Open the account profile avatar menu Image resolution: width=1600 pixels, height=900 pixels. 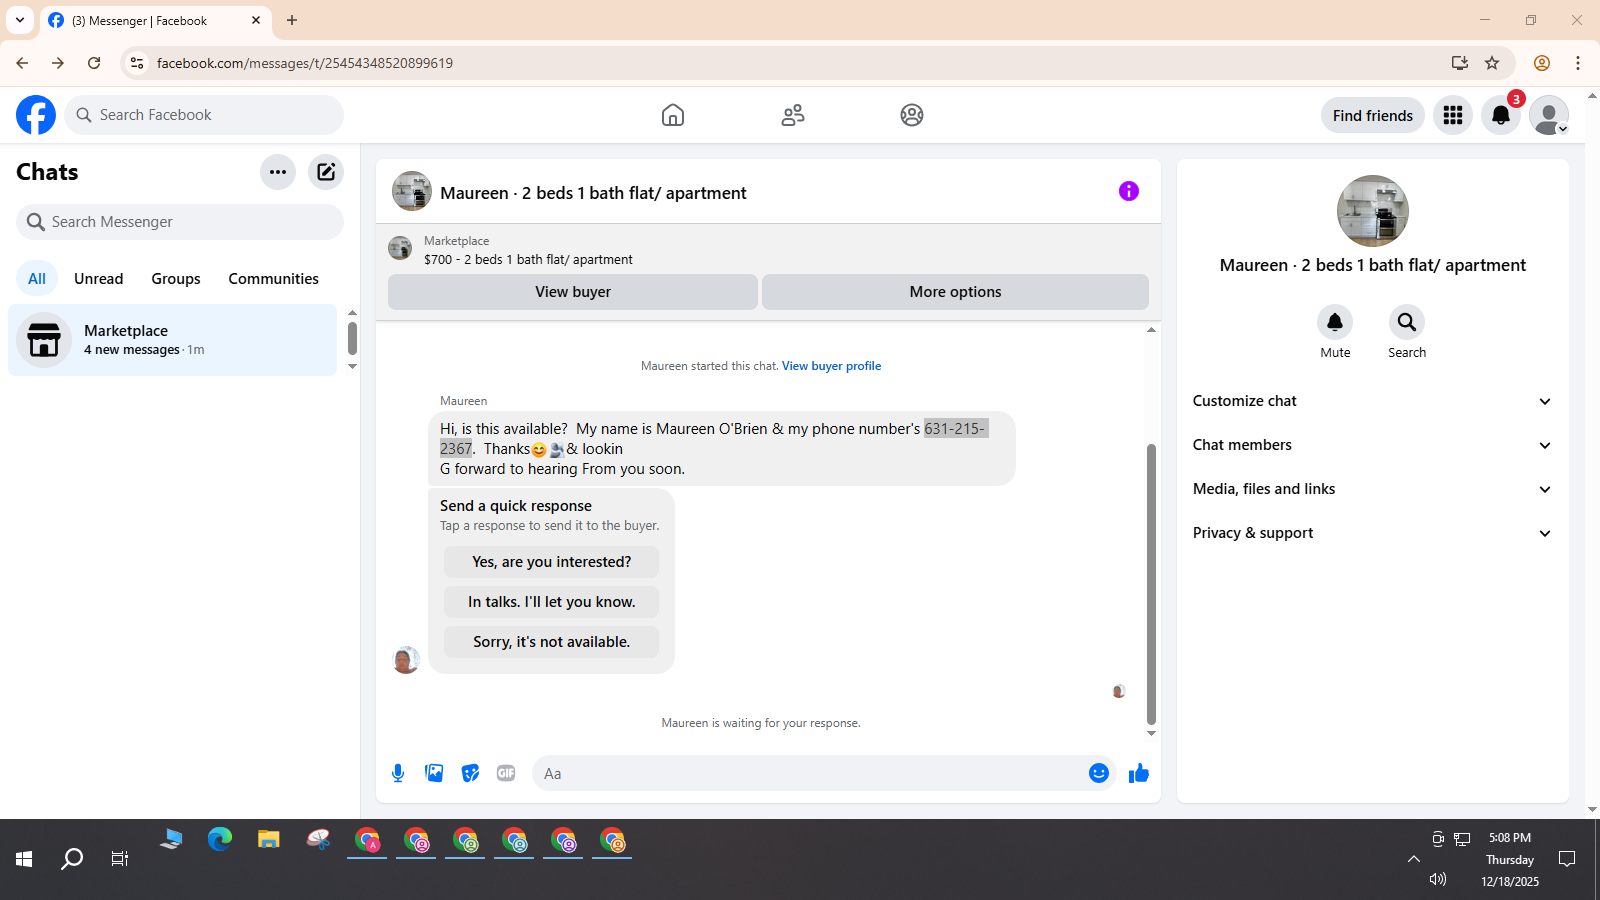1549,115
